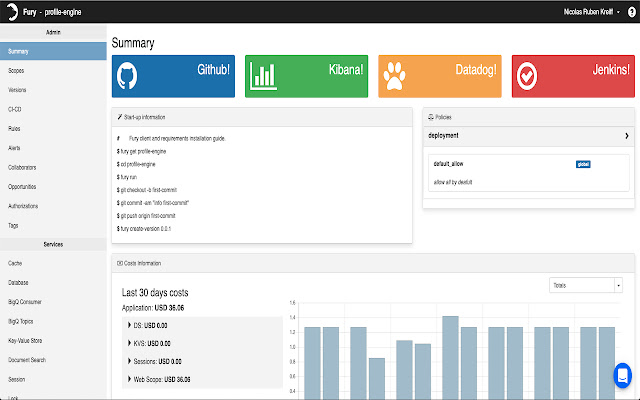640x400 pixels.
Task: Click the Github octocat icon
Action: 127,76
